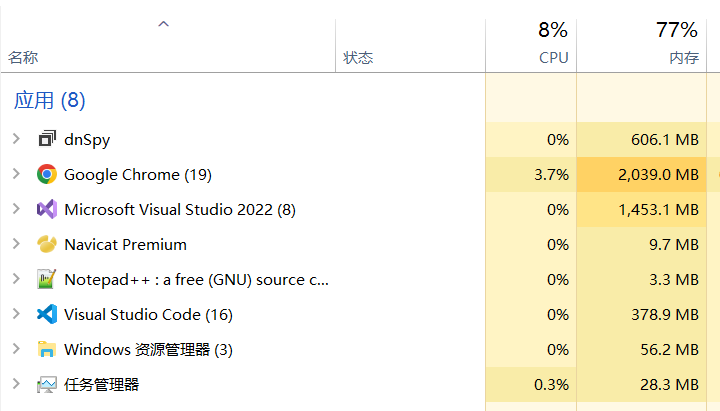The image size is (720, 411).
Task: Click the Microsoft Visual Studio 2022 icon
Action: 47,209
